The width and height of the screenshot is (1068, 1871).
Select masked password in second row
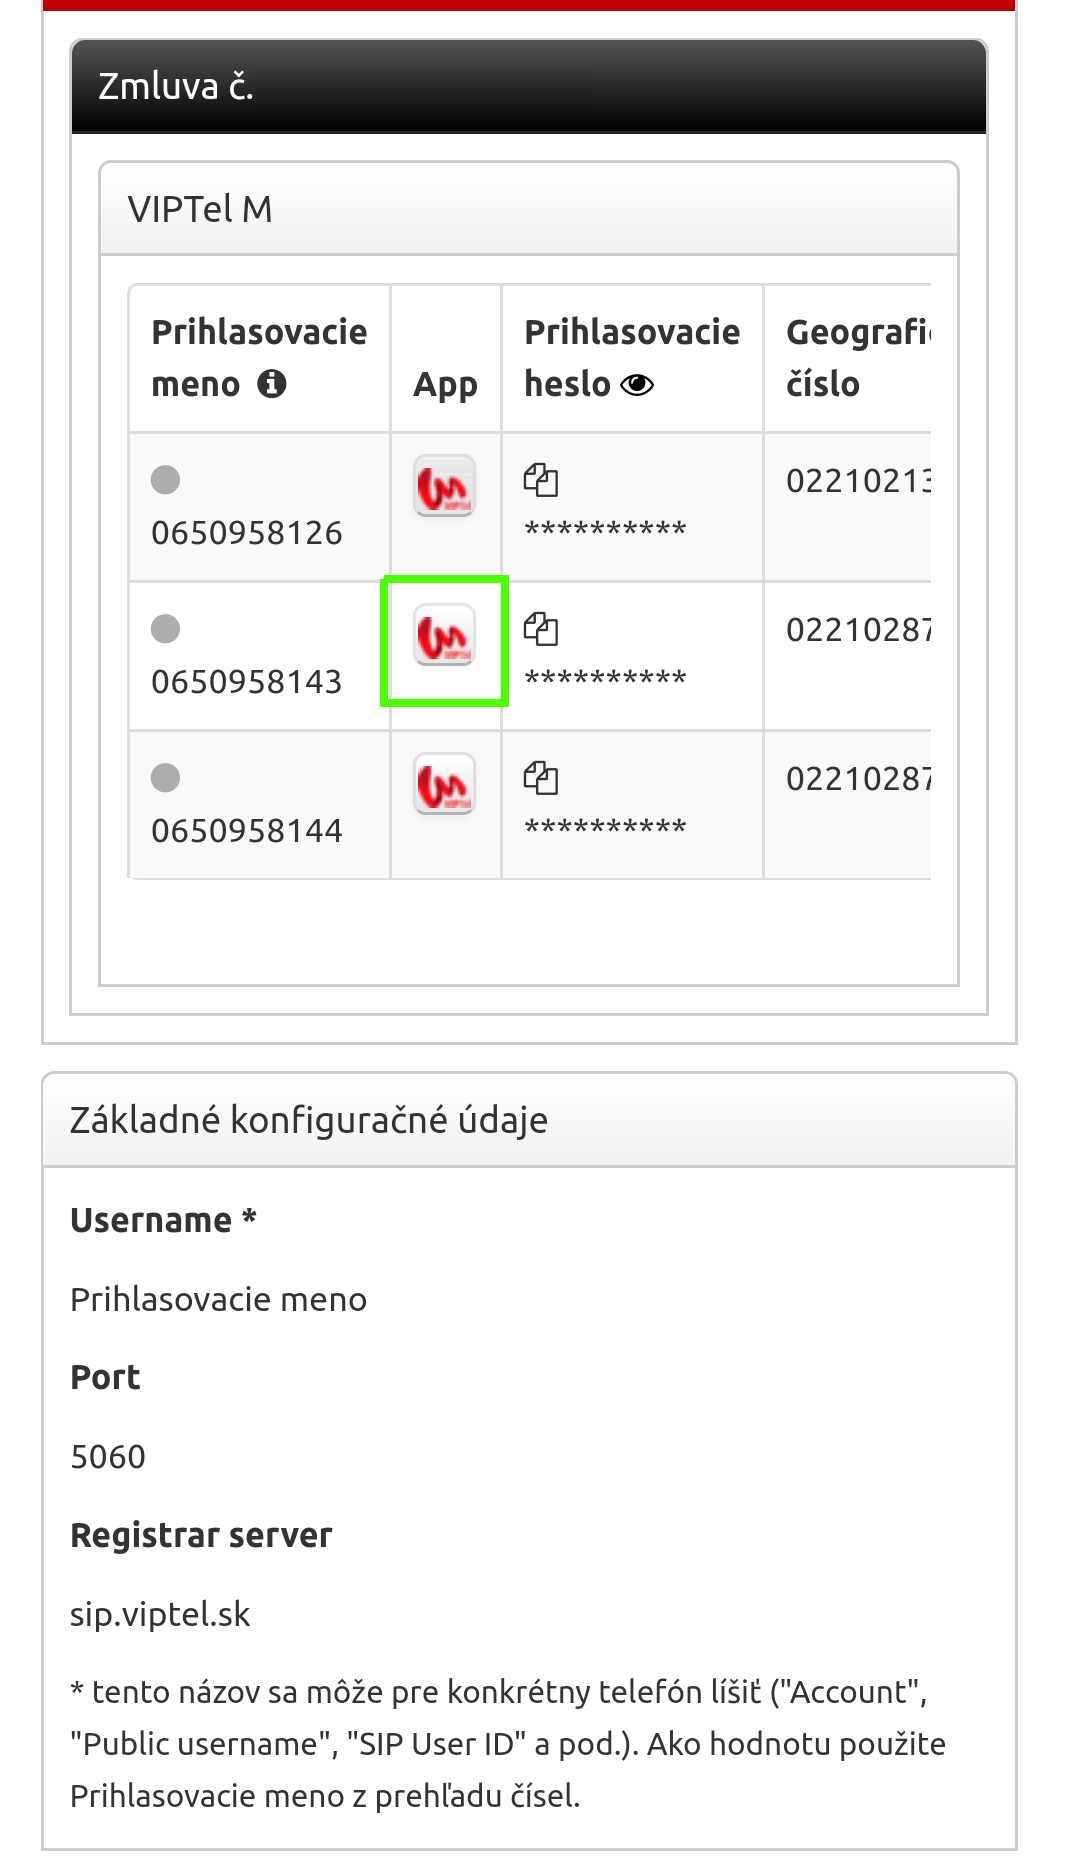[x=606, y=680]
